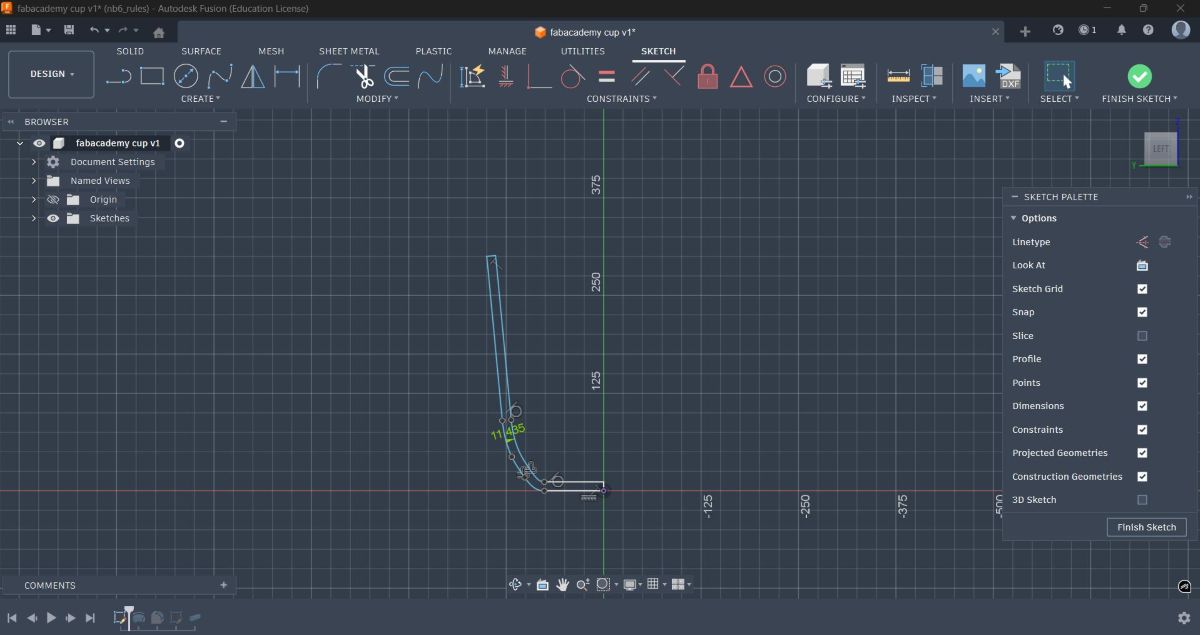Activate the Trim tool under Modify
Screen dimensions: 1200x635
pyautogui.click(x=365, y=76)
